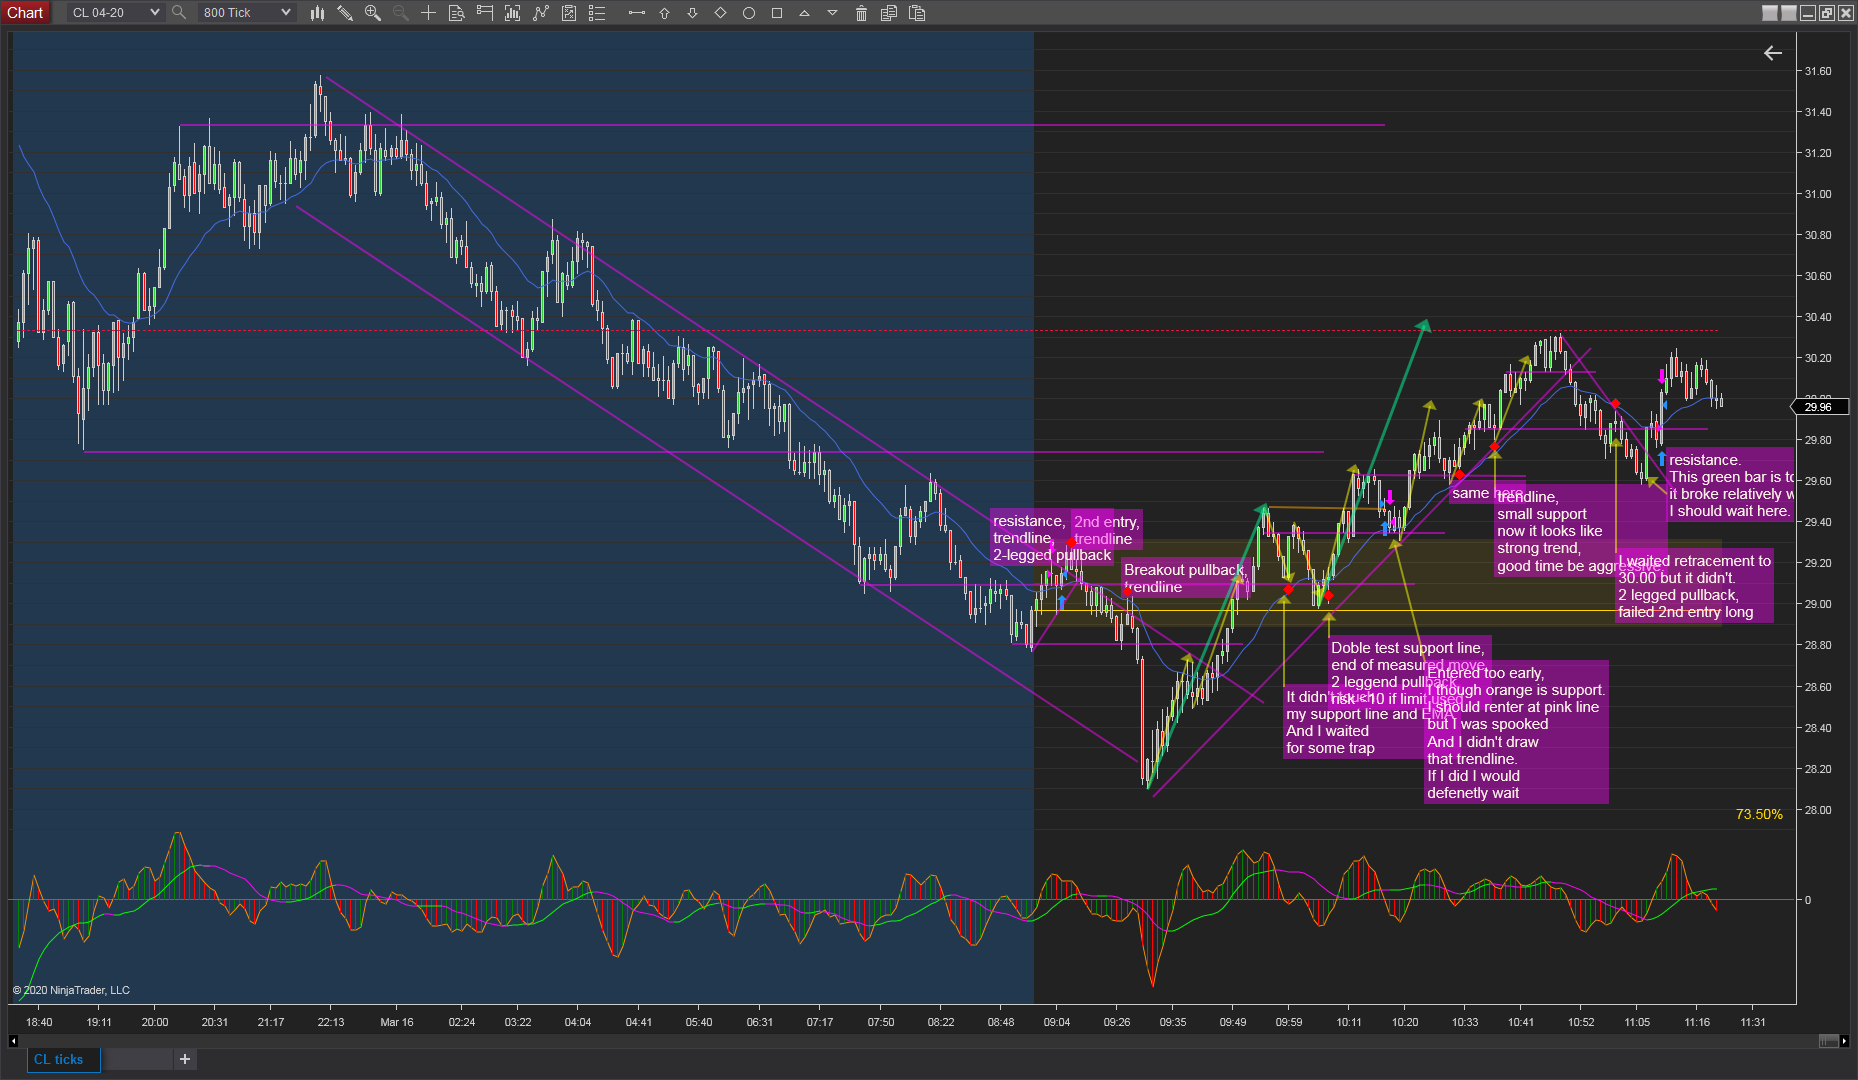
Task: Open the Indicators icon
Action: (541, 13)
